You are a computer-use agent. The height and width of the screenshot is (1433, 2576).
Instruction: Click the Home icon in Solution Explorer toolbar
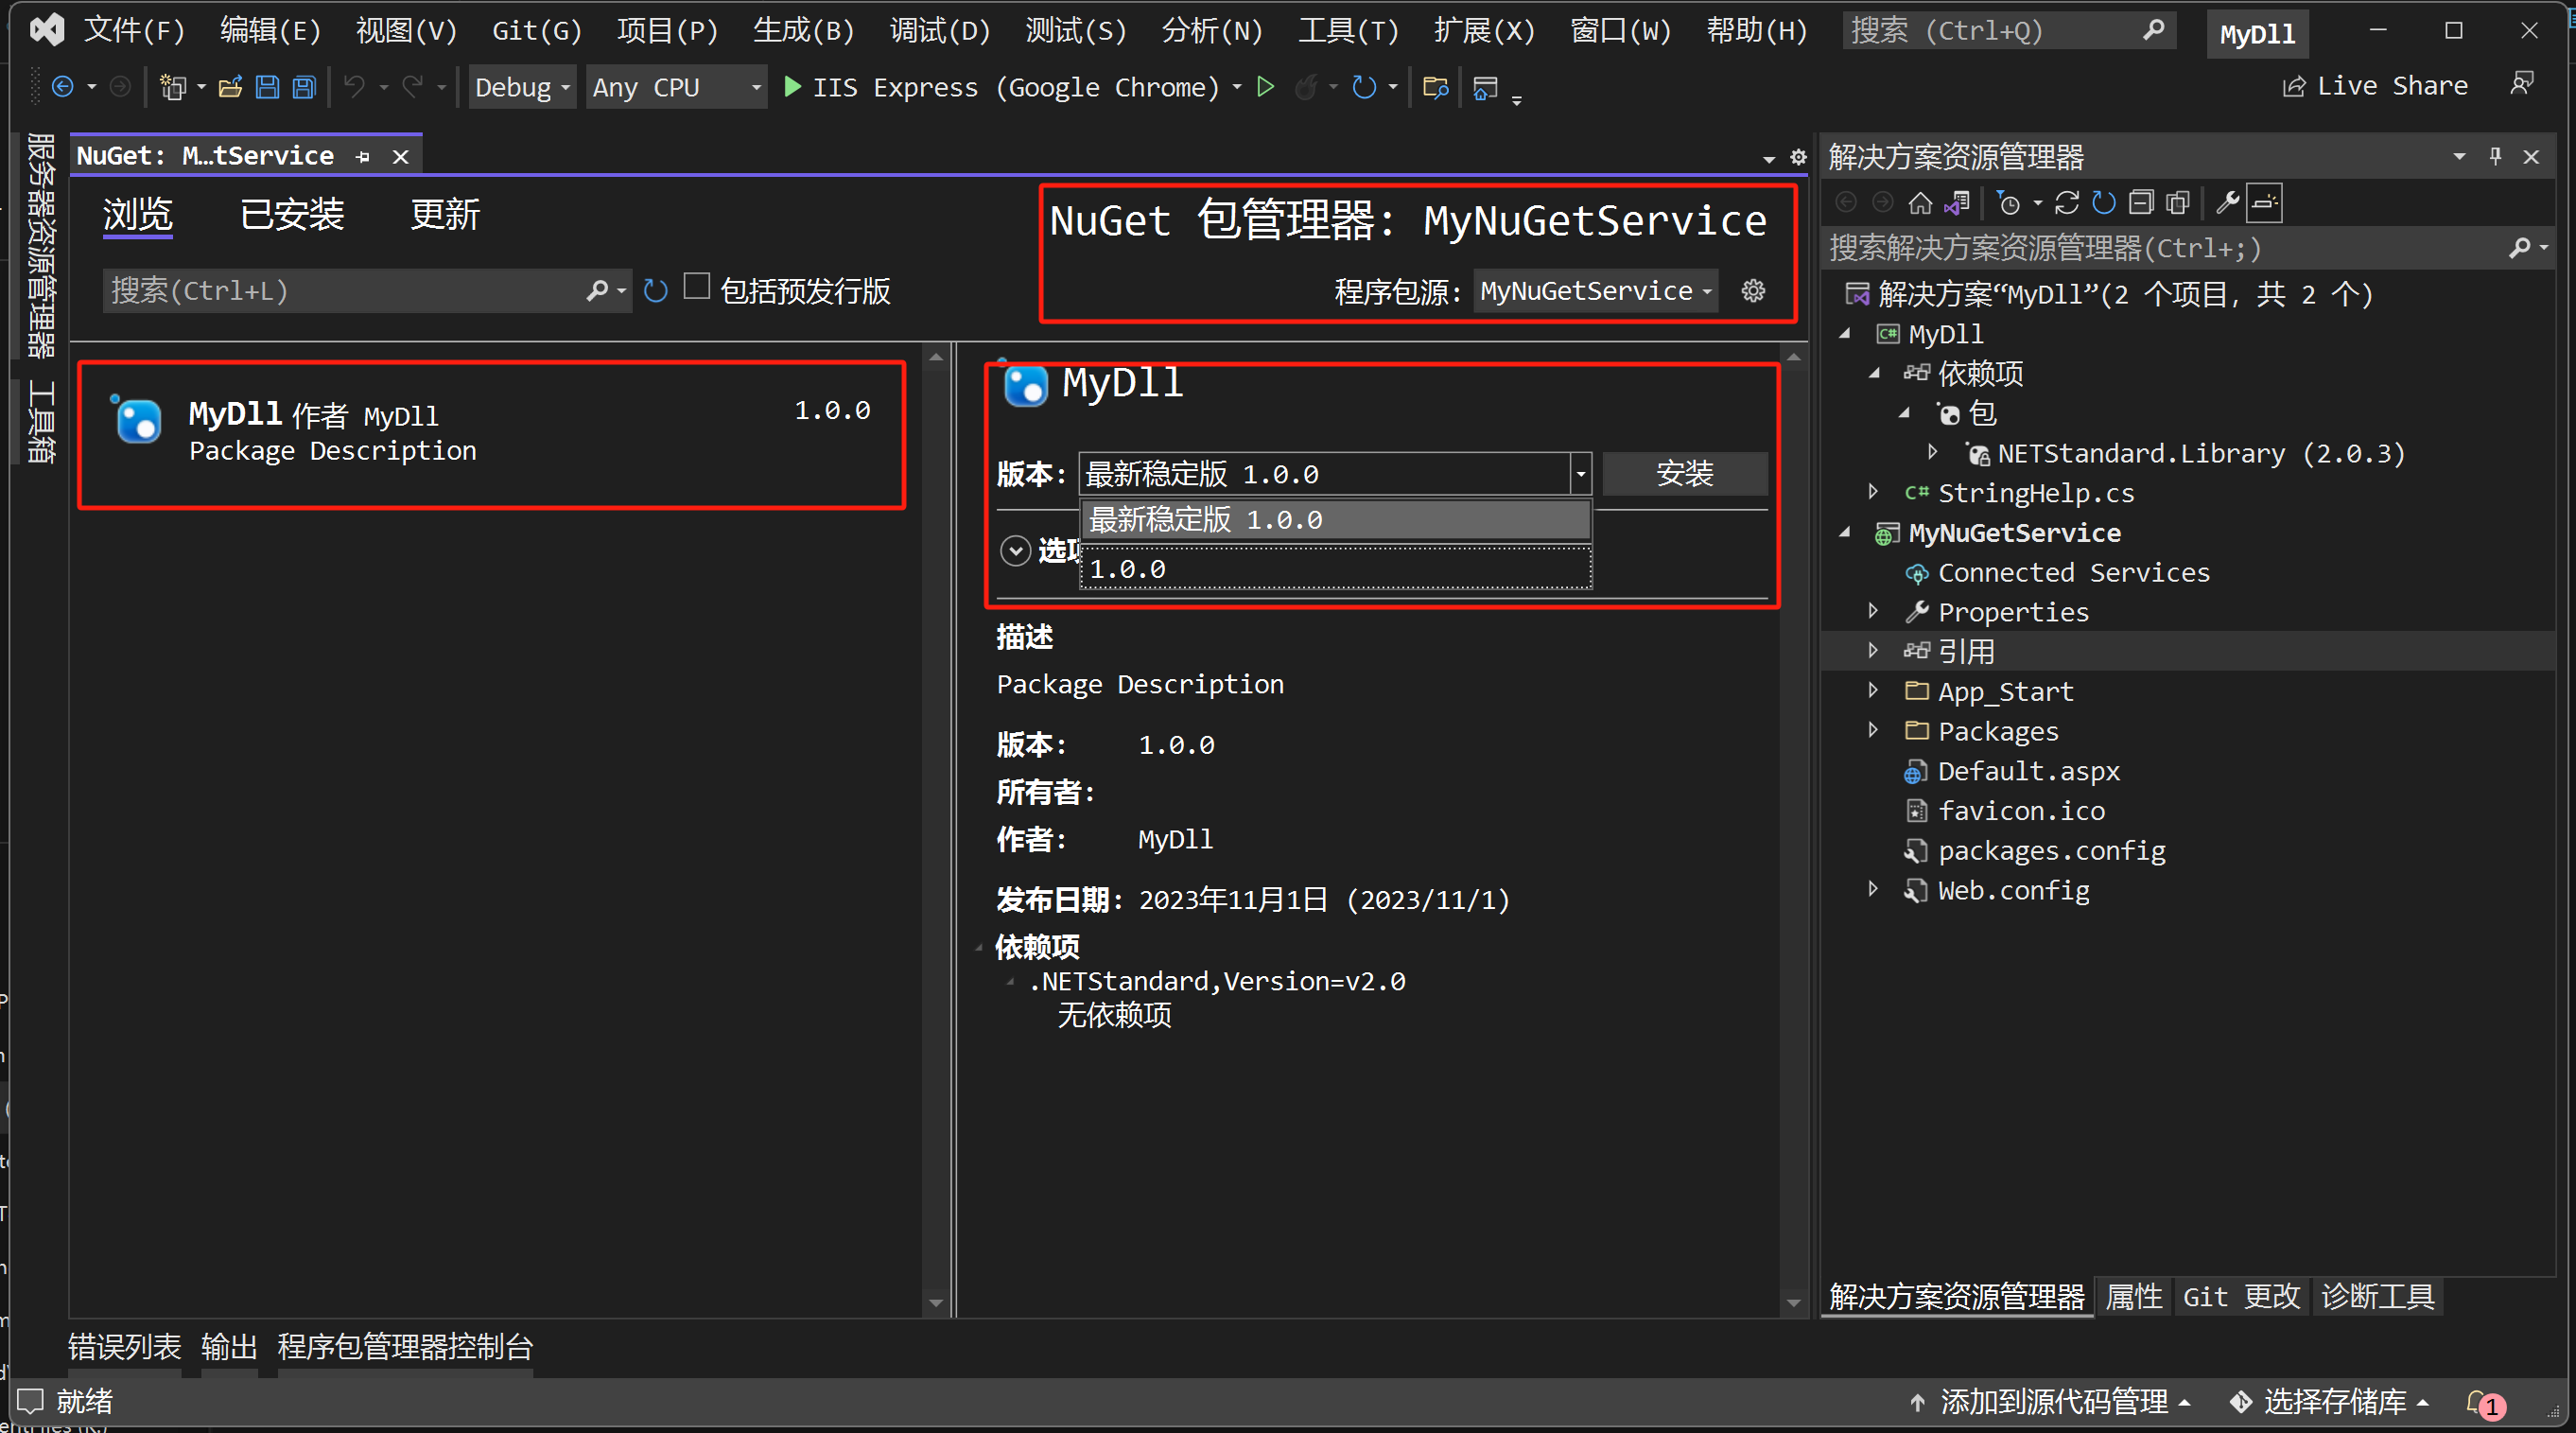pos(1920,203)
